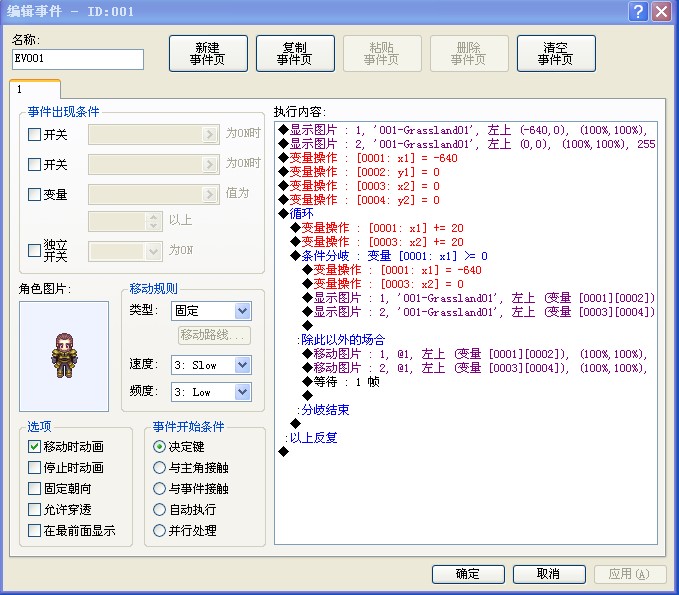This screenshot has height=595, width=679.
Task: Enable the first 开关 condition checkbox
Action: coord(34,134)
